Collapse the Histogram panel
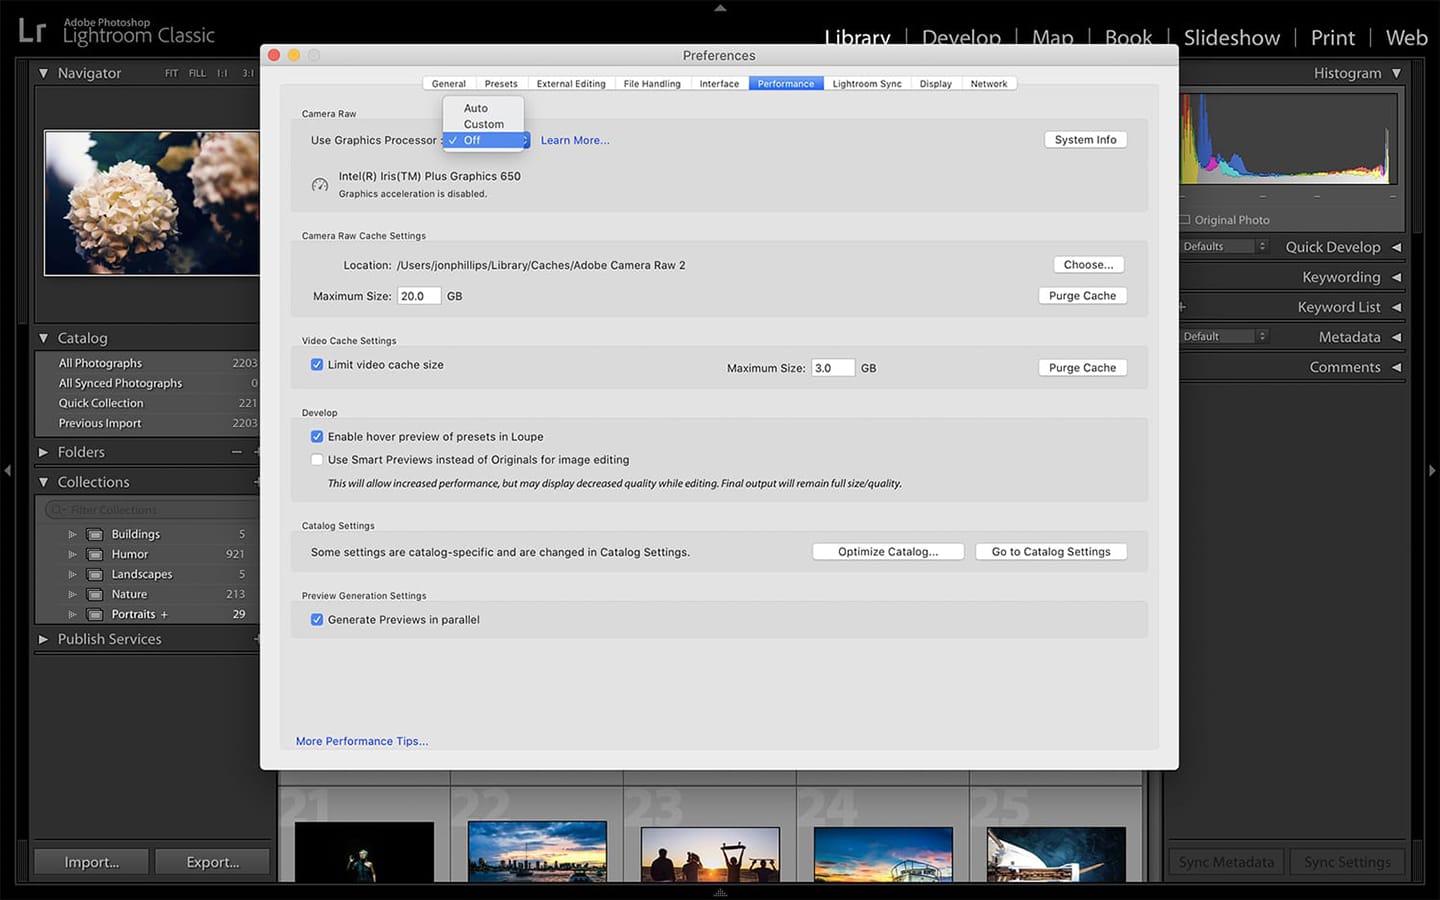The image size is (1440, 900). tap(1397, 73)
